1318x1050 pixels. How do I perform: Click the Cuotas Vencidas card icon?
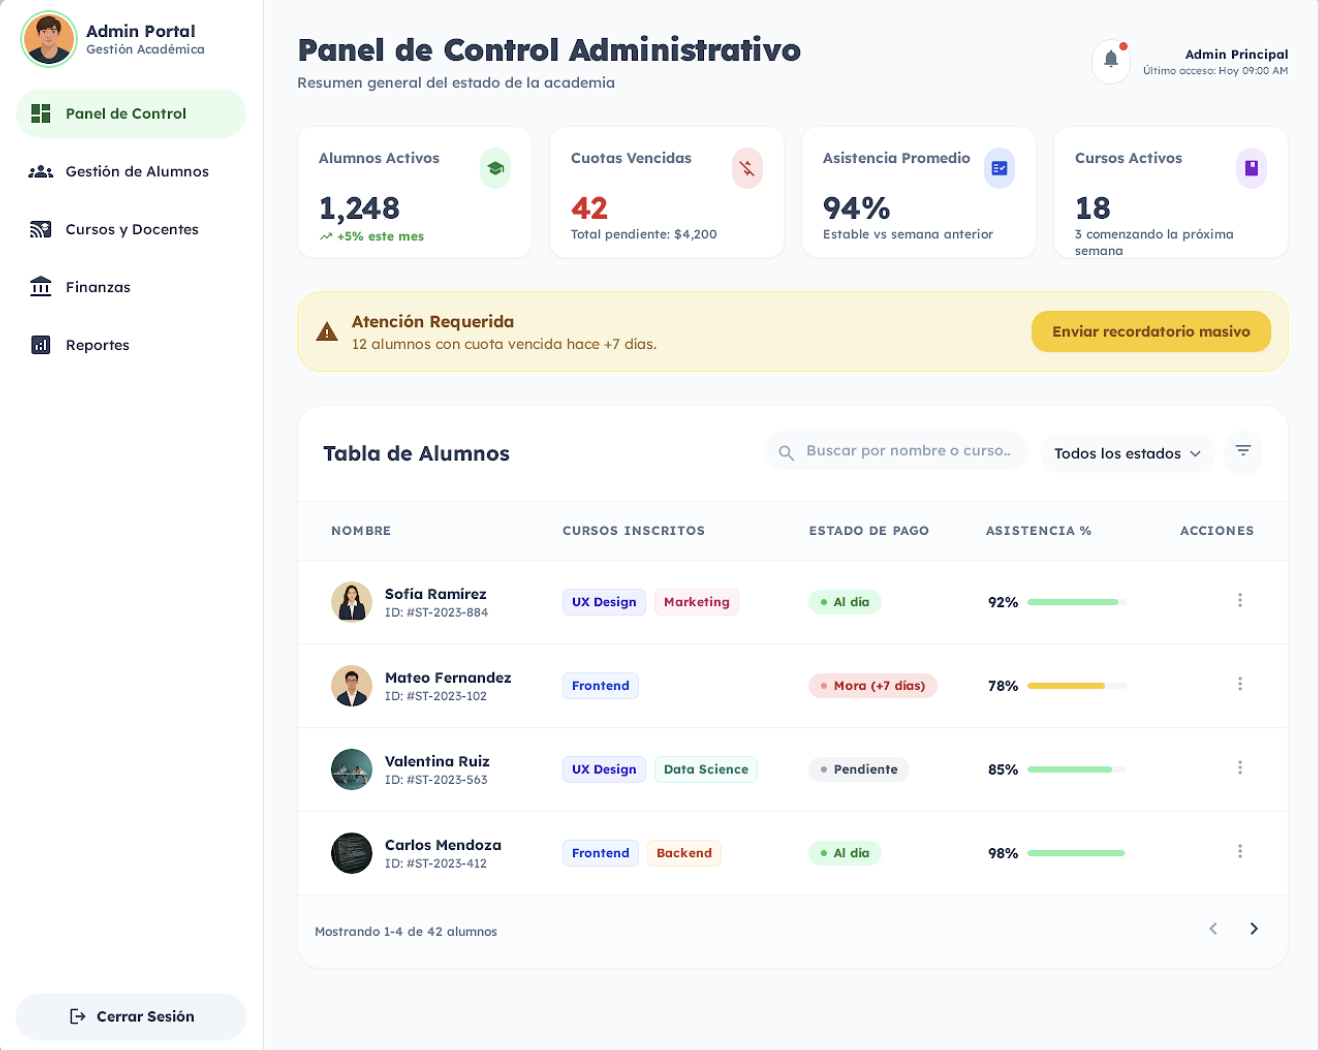coord(747,168)
